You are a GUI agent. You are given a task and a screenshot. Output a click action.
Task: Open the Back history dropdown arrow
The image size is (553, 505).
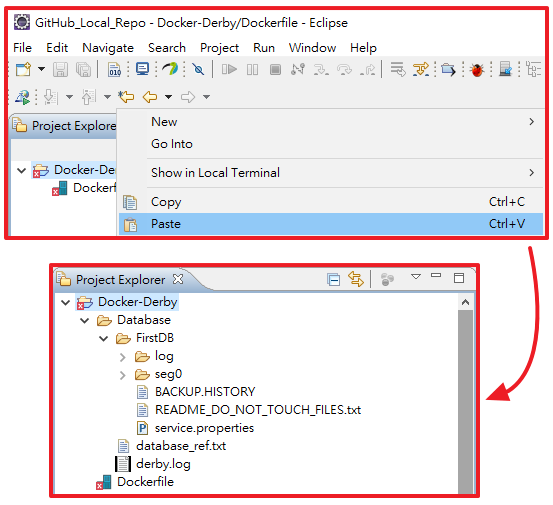[169, 97]
